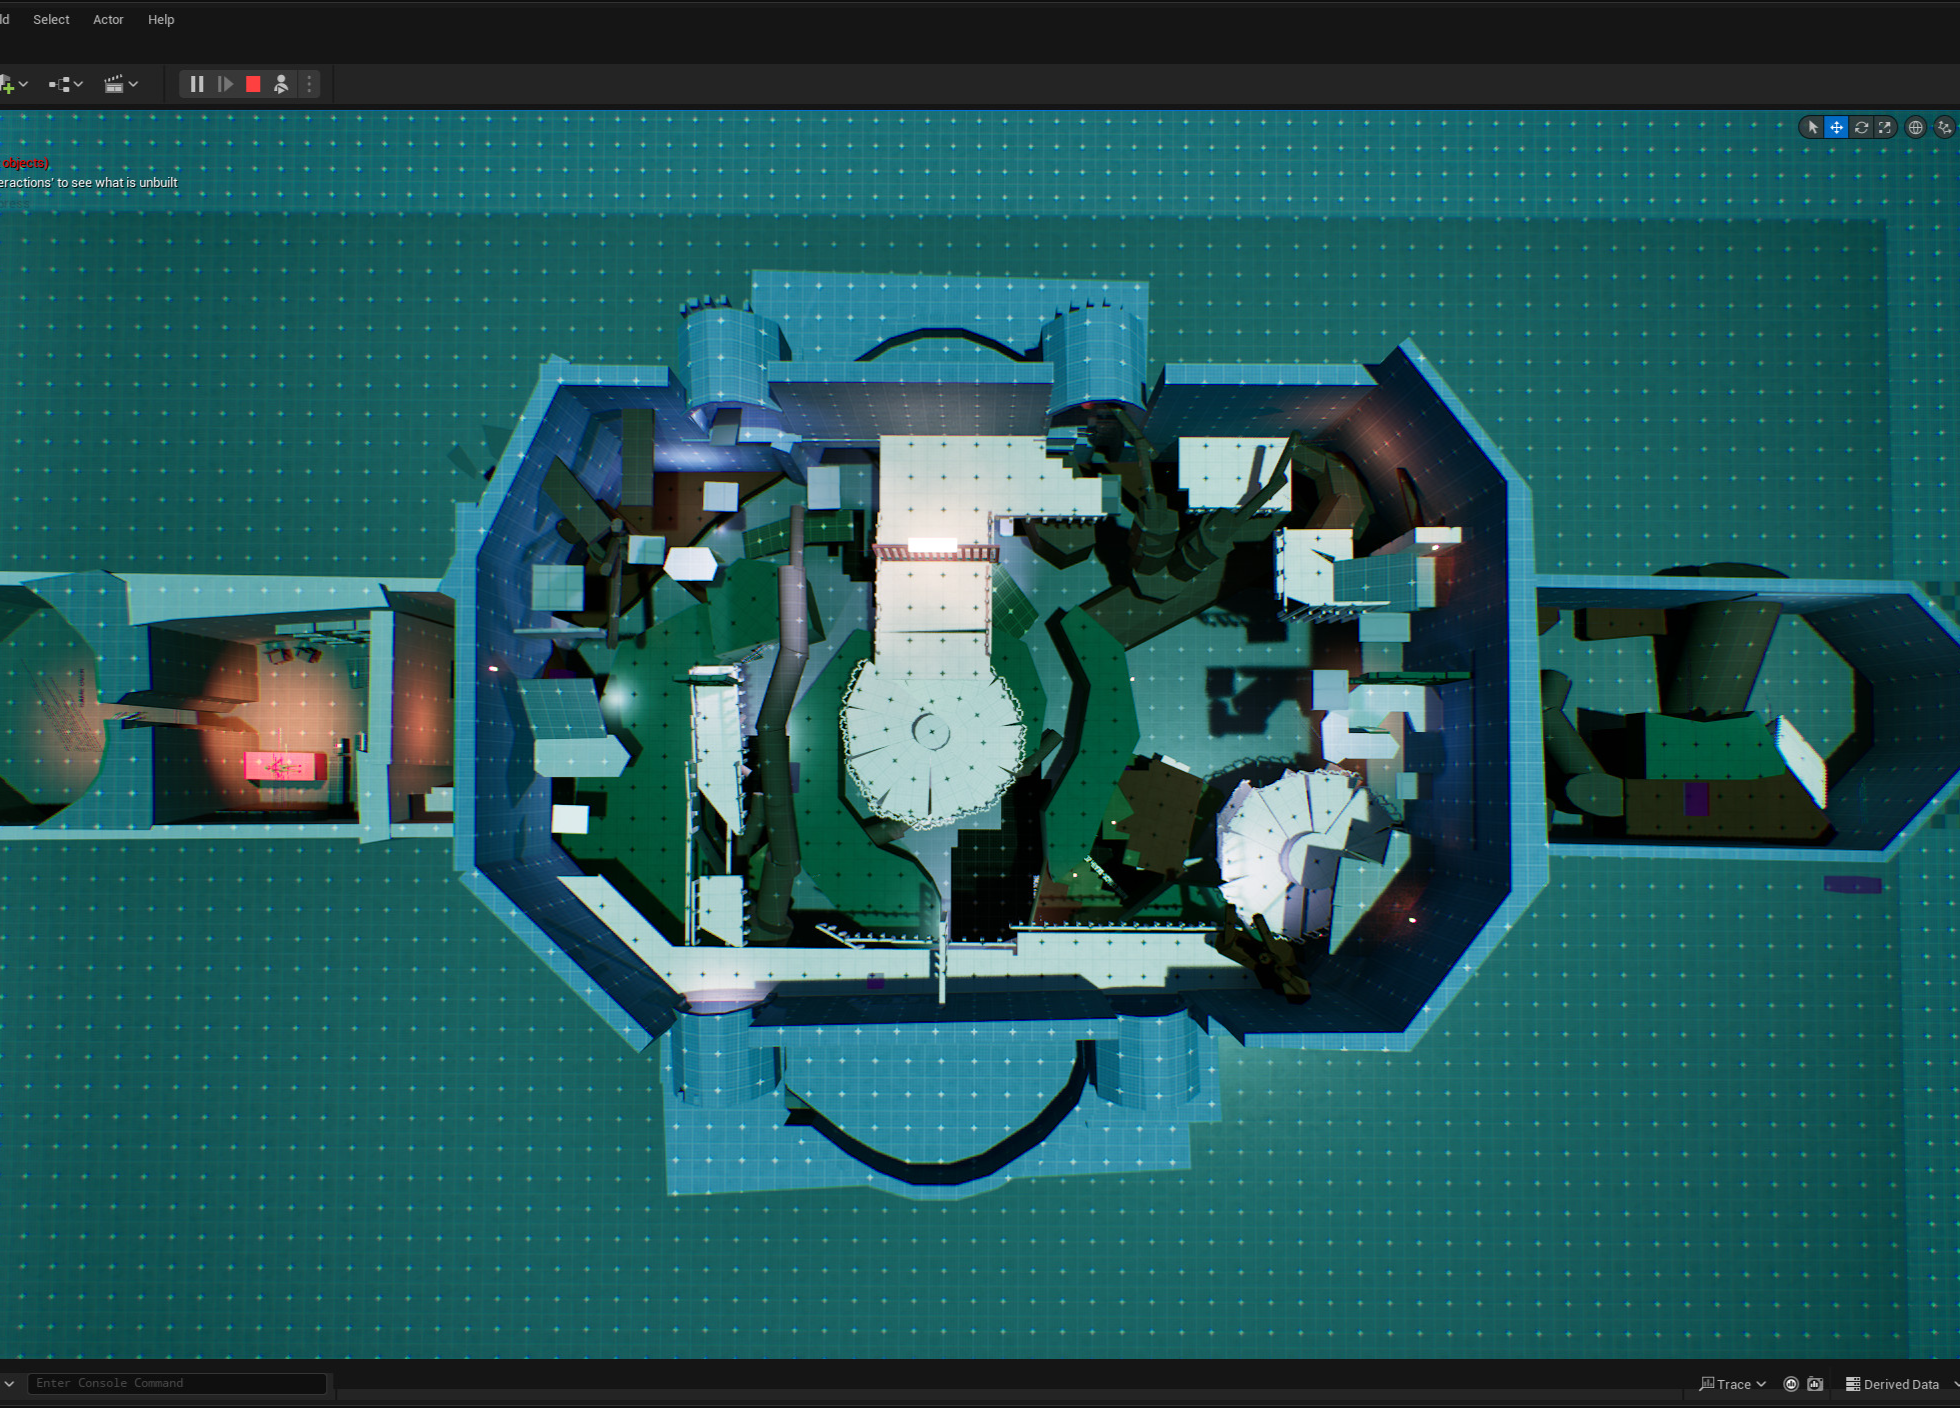The image size is (1960, 1408).
Task: Select the scale gizmo tool
Action: coord(1885,127)
